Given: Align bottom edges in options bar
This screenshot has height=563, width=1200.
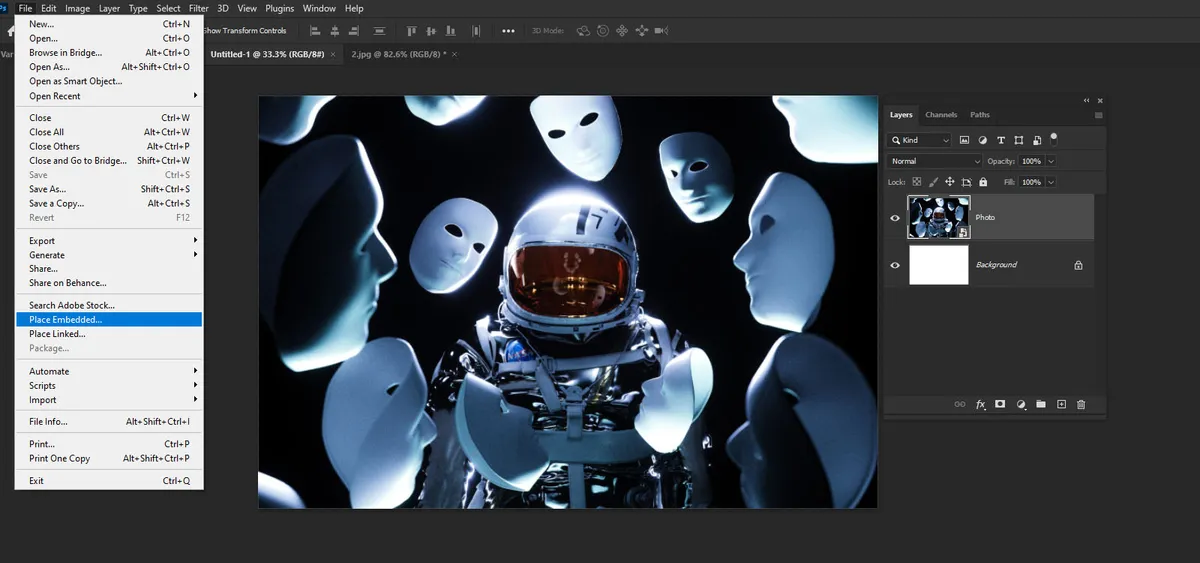Looking at the screenshot, I should tap(450, 31).
